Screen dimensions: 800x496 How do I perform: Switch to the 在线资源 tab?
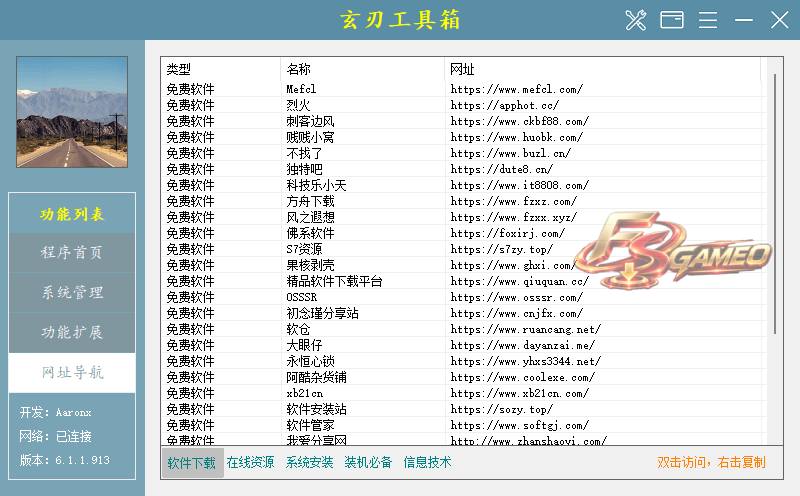click(251, 462)
